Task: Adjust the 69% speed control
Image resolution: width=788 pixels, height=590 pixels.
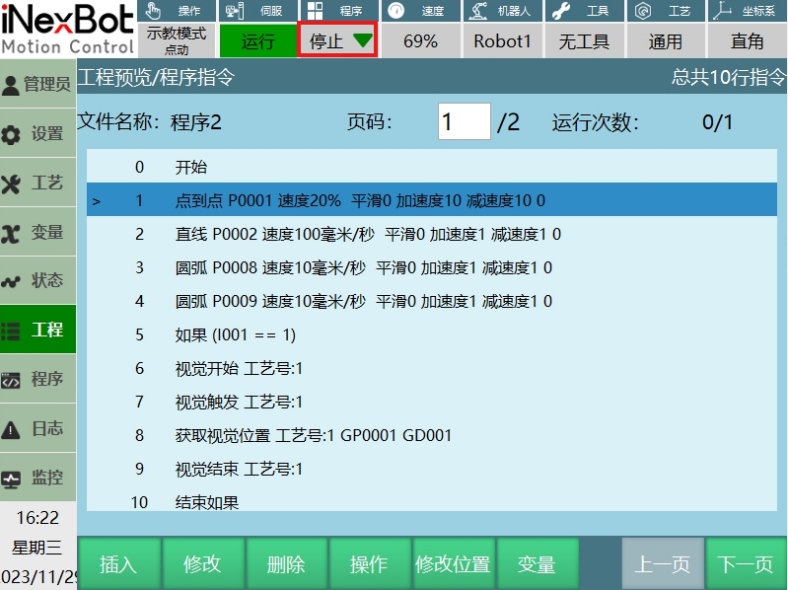Action: (420, 41)
